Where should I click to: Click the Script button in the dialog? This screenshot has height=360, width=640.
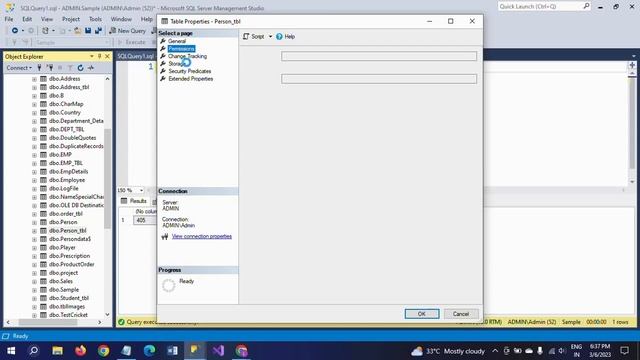point(254,37)
